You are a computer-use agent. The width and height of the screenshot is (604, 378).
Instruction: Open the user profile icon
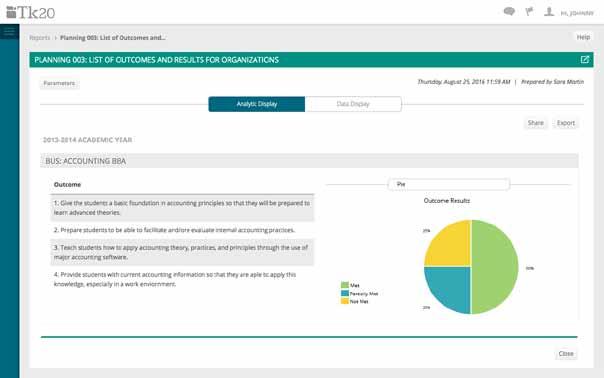(x=549, y=12)
